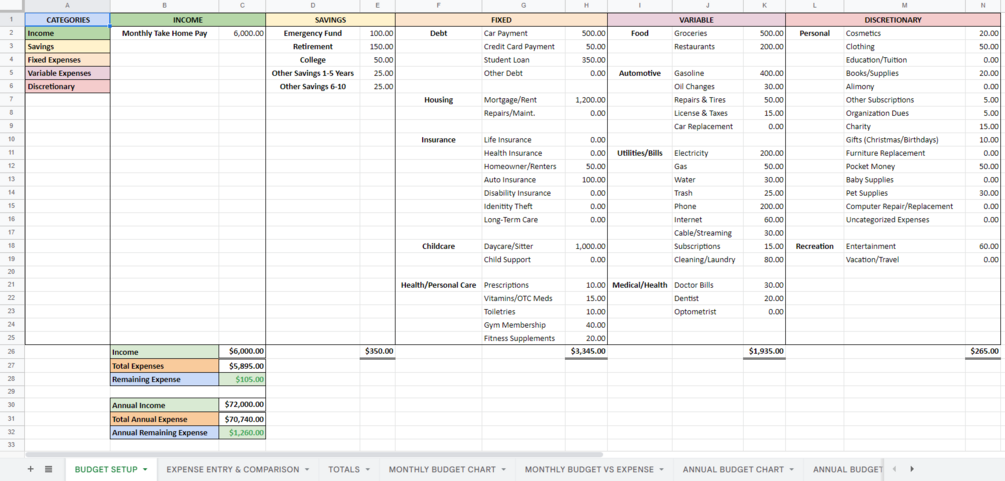Open EXPENSE ENTRY & COMPARISON tab dropdown arrow

coord(307,469)
